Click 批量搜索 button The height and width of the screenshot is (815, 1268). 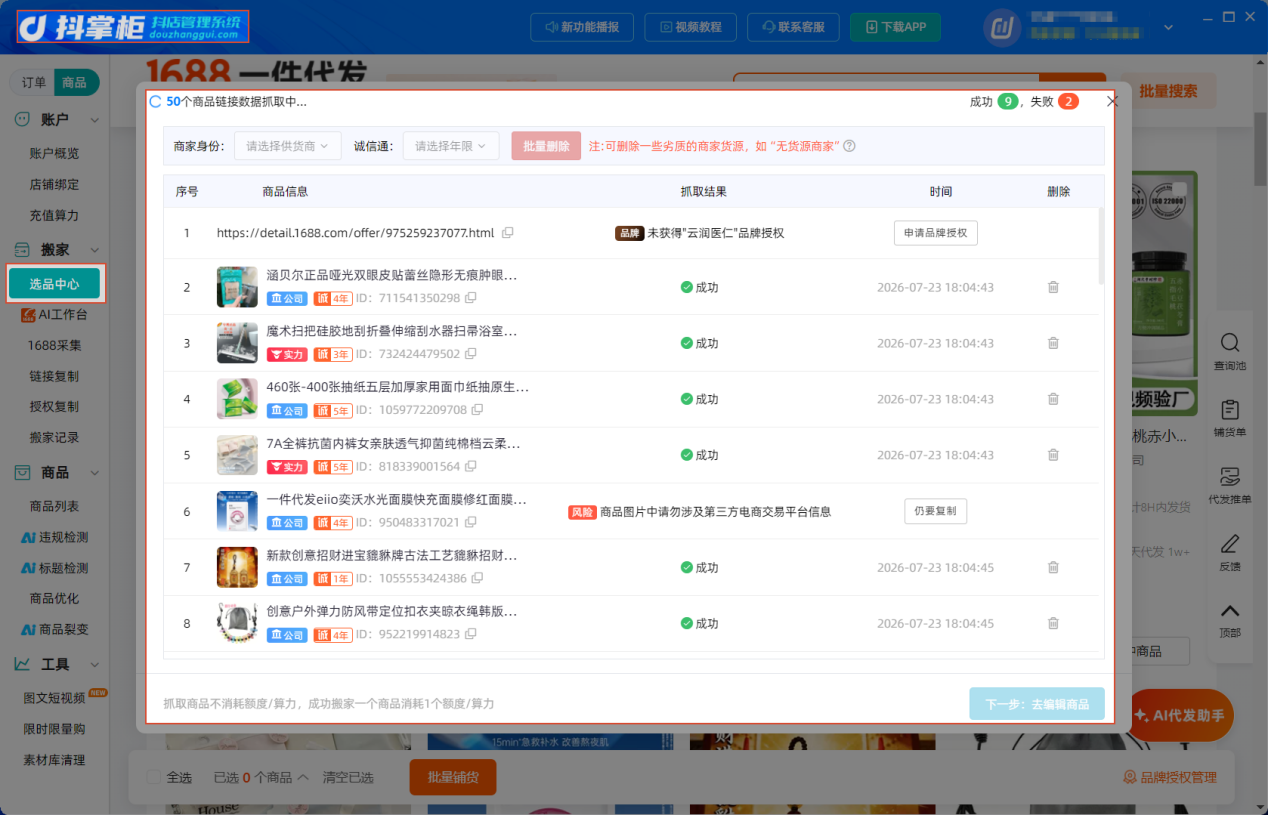1168,91
